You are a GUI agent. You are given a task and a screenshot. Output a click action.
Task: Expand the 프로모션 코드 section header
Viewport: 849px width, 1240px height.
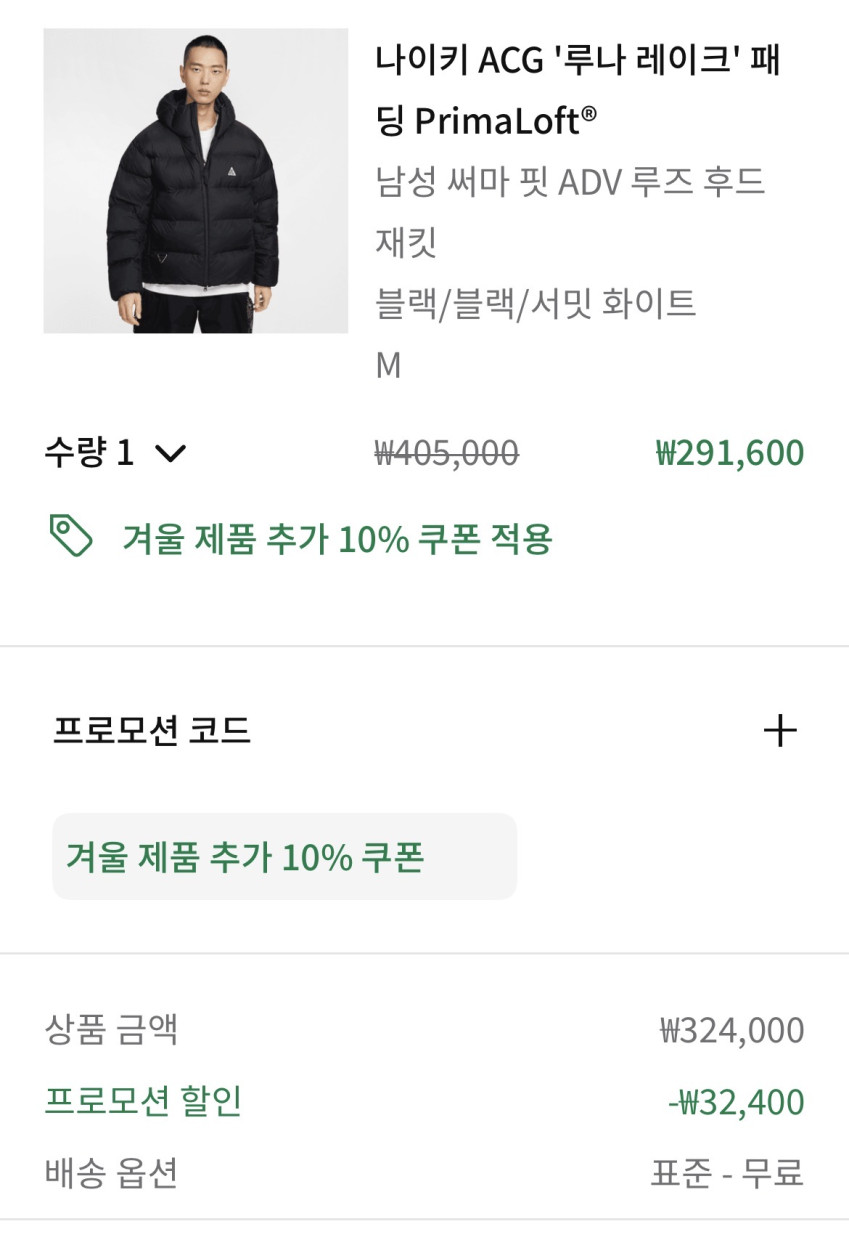[x=152, y=731]
